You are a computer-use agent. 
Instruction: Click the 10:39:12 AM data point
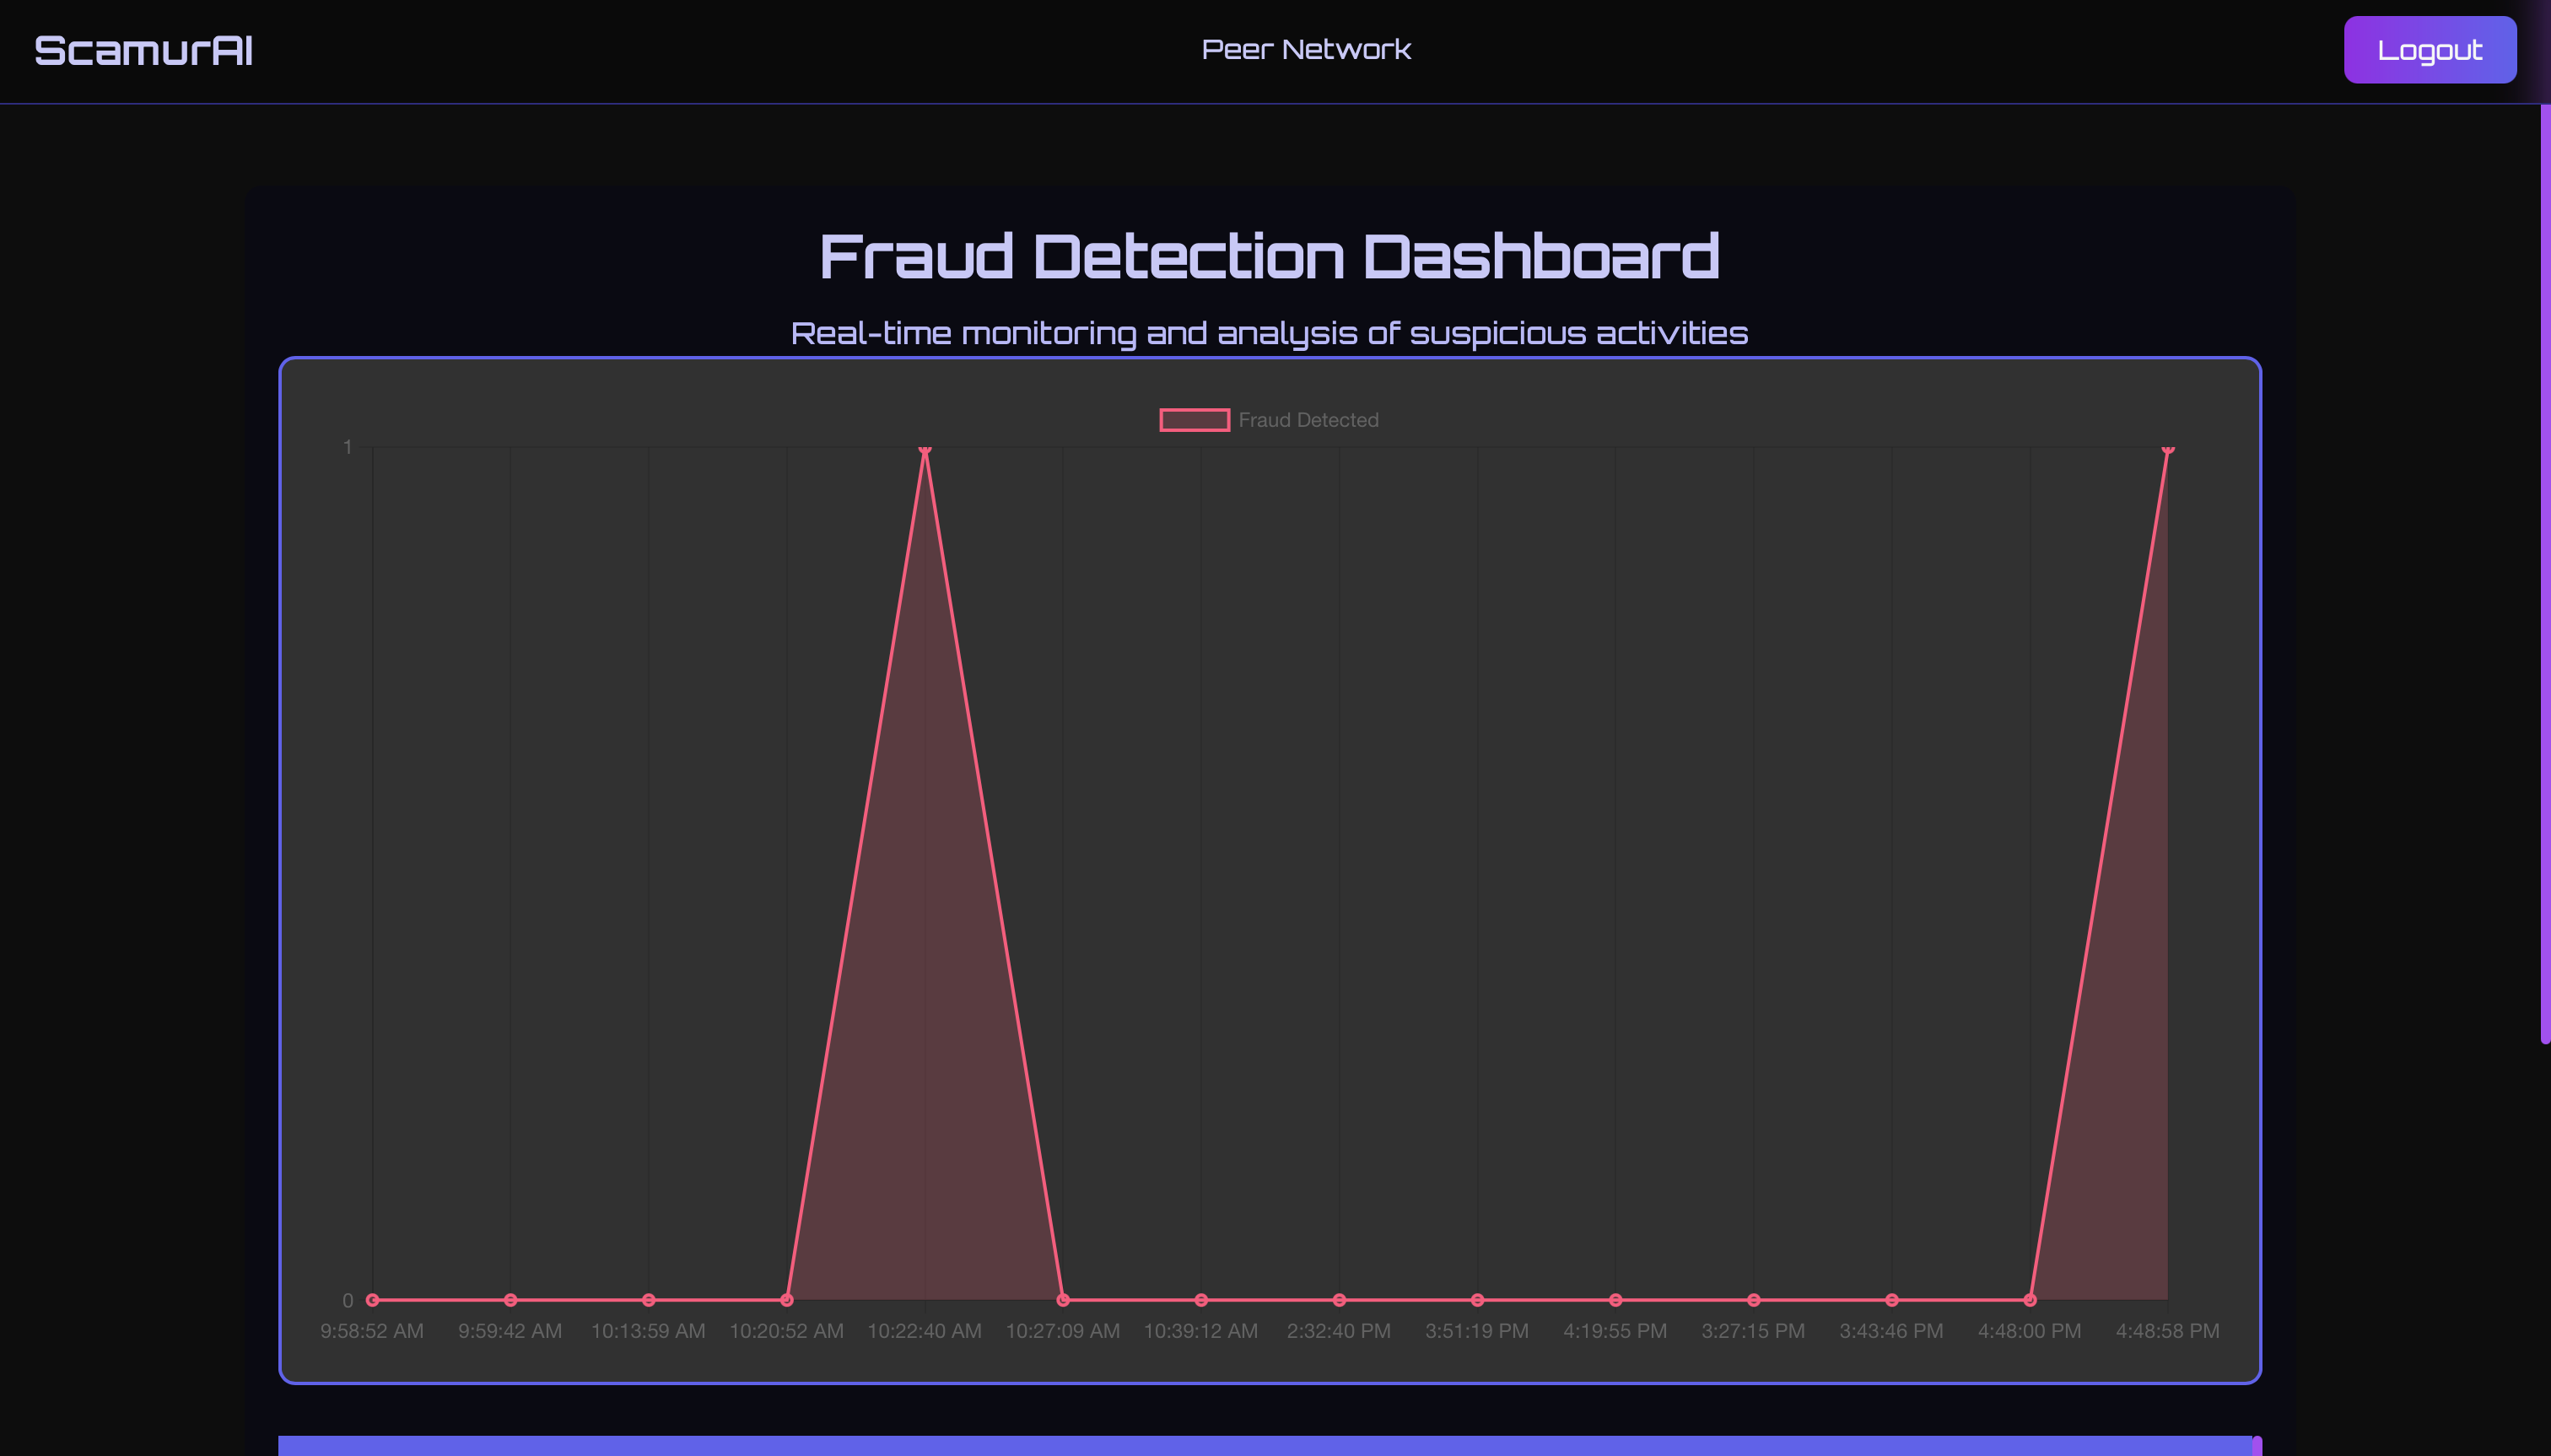(x=1201, y=1300)
